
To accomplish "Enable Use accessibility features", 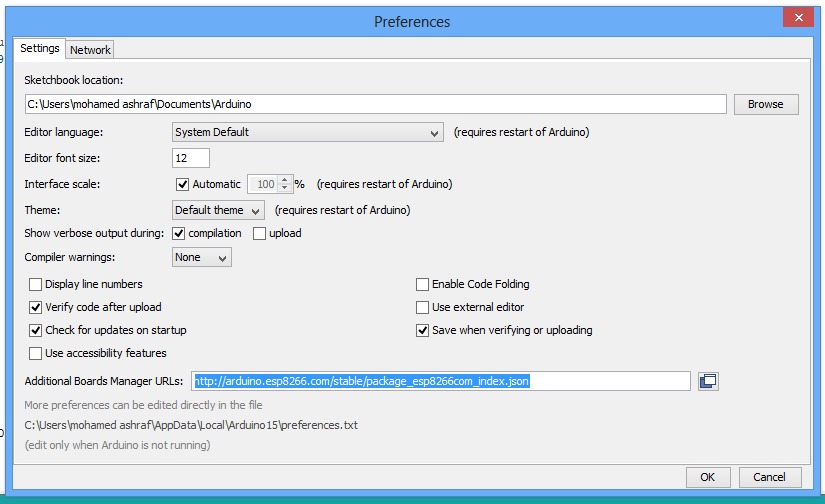I will coord(35,354).
